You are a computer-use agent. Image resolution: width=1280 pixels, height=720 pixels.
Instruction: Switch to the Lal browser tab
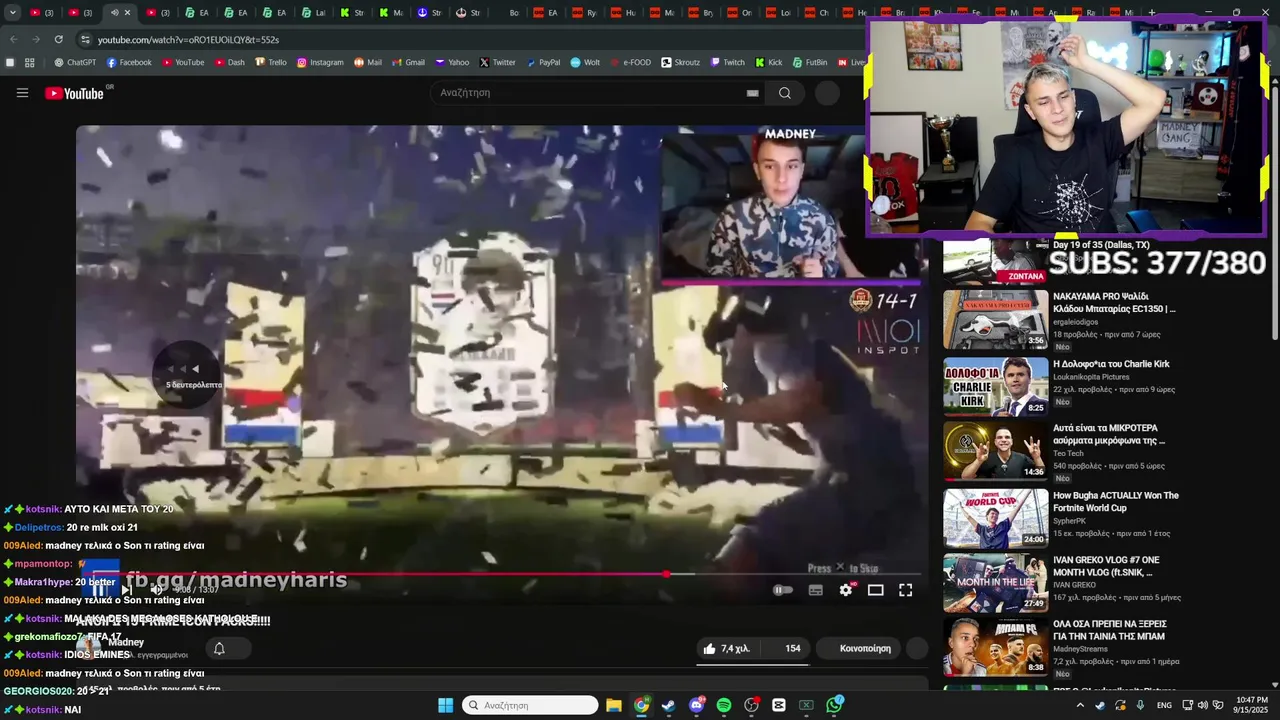point(312,13)
